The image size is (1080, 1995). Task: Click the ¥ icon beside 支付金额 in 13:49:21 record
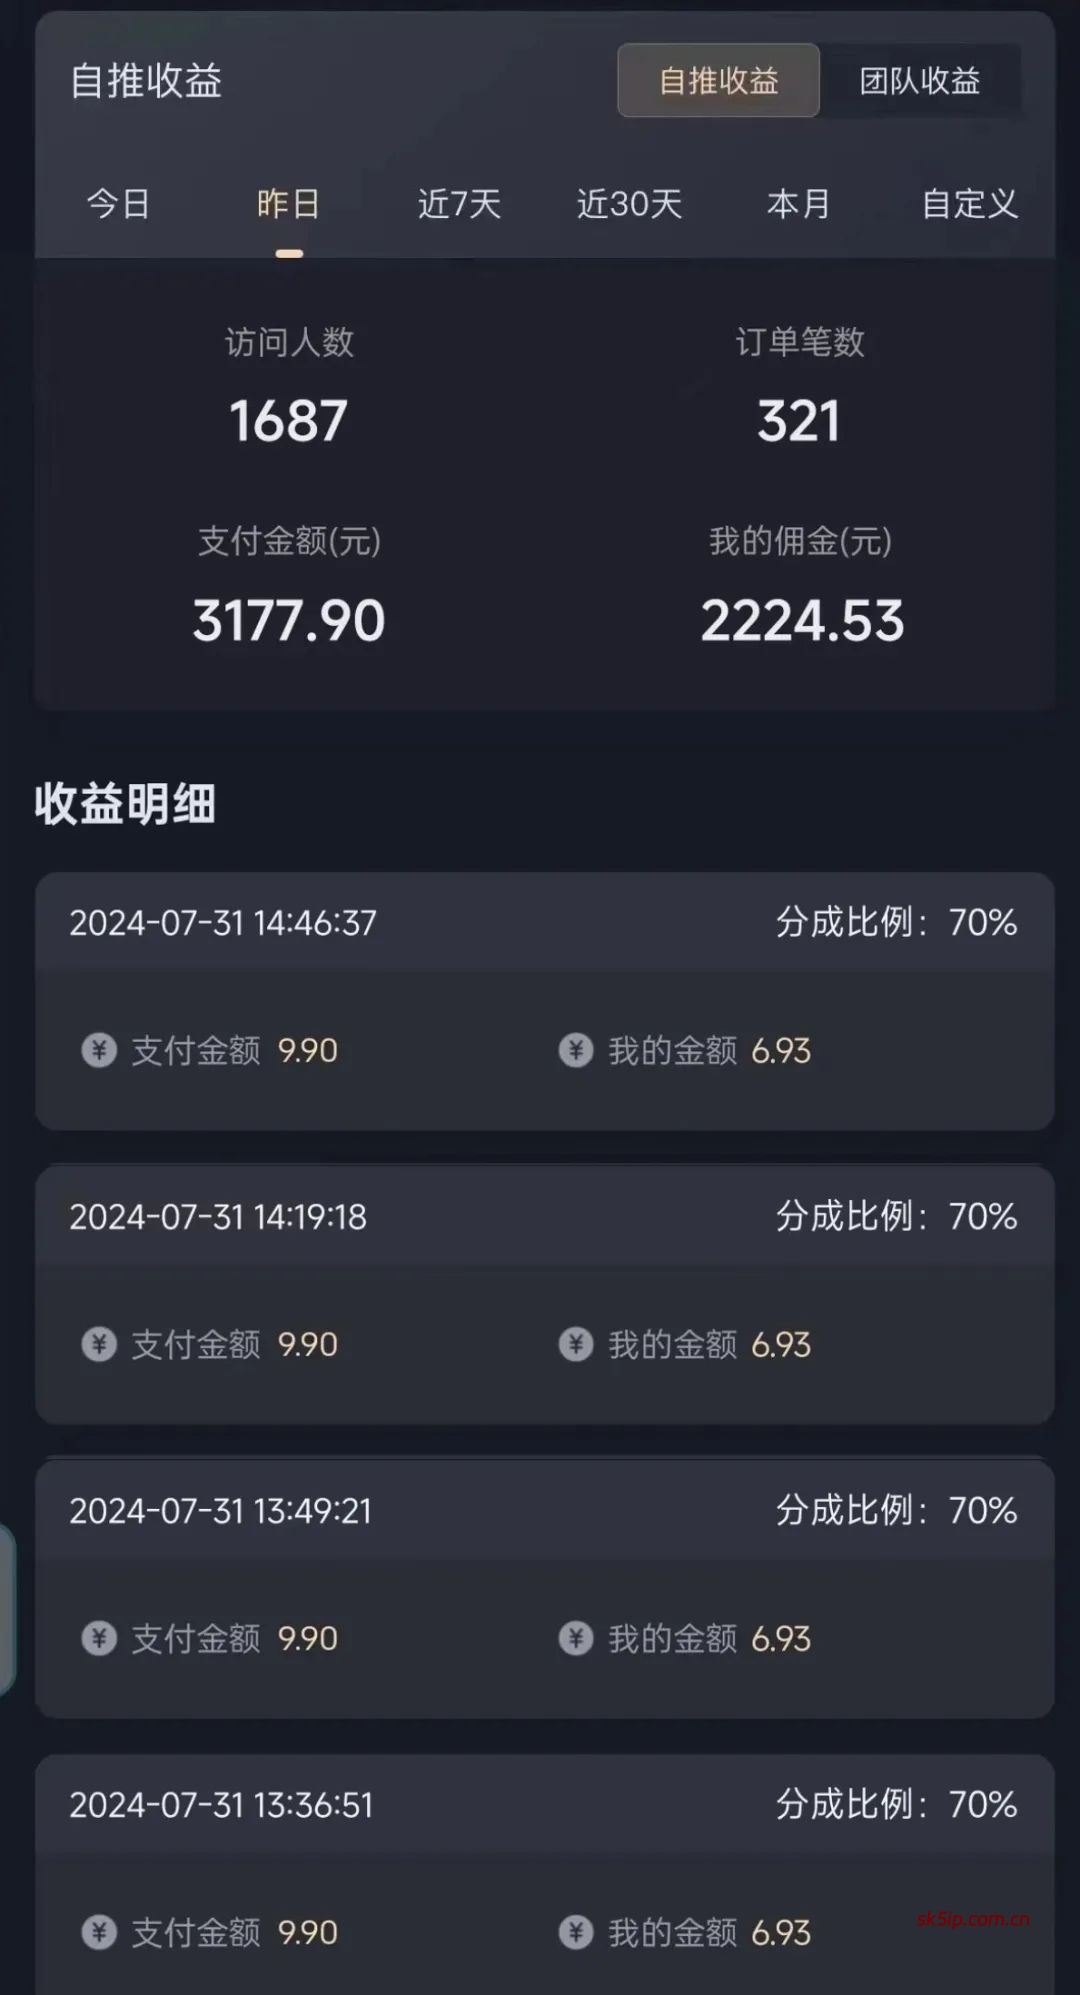click(97, 1639)
